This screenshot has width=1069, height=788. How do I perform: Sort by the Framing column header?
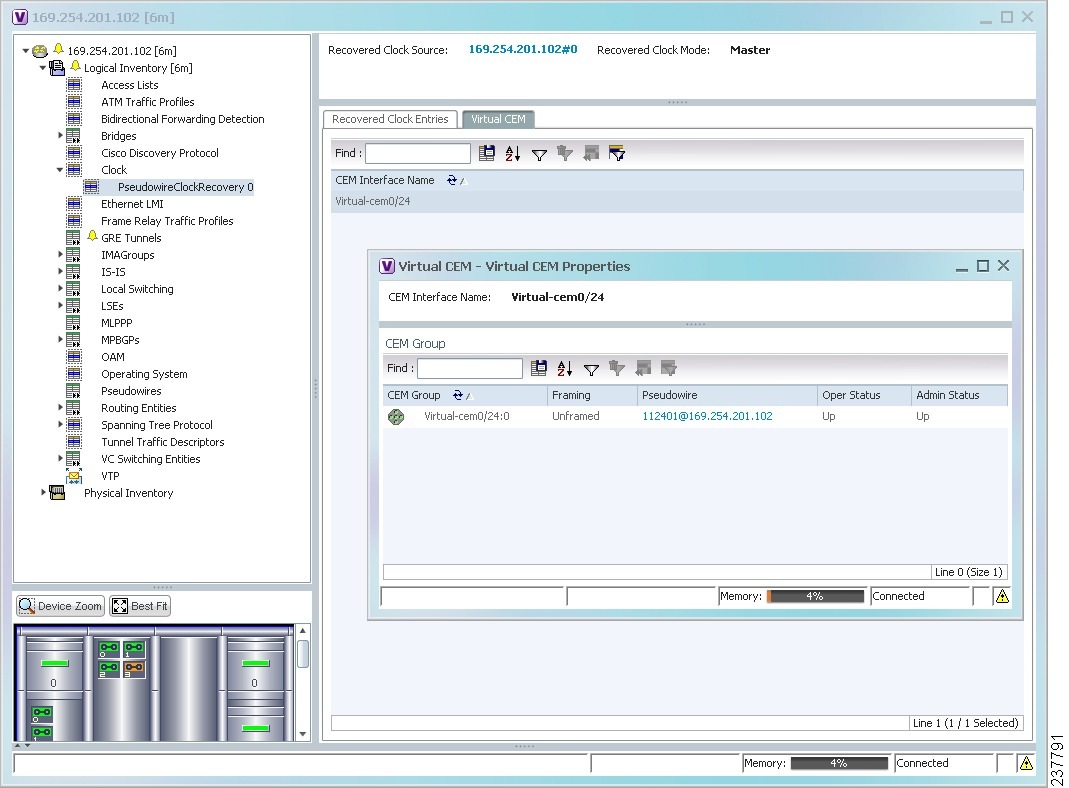tap(592, 395)
